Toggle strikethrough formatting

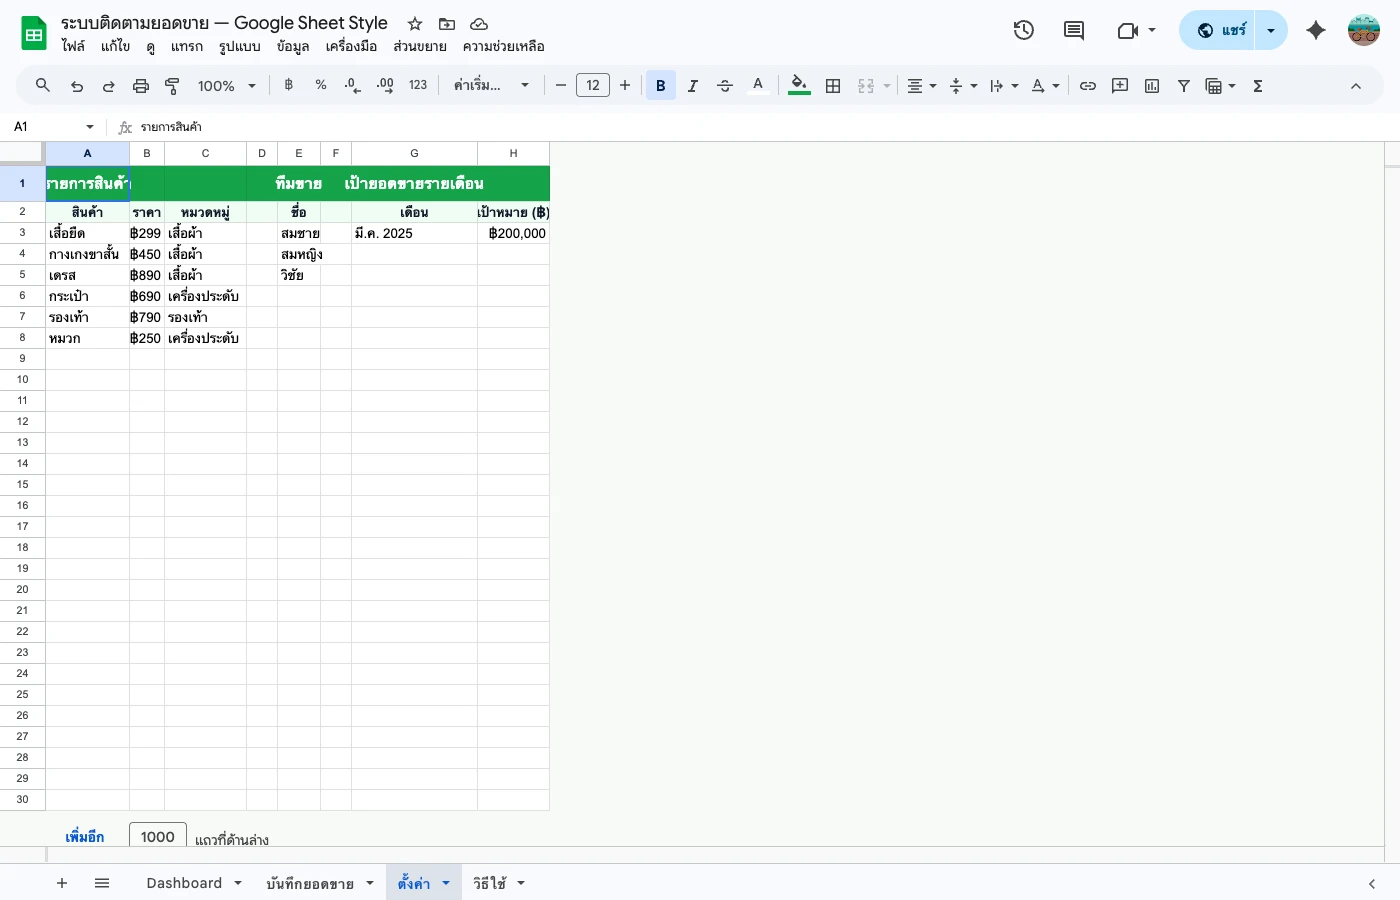(x=724, y=85)
